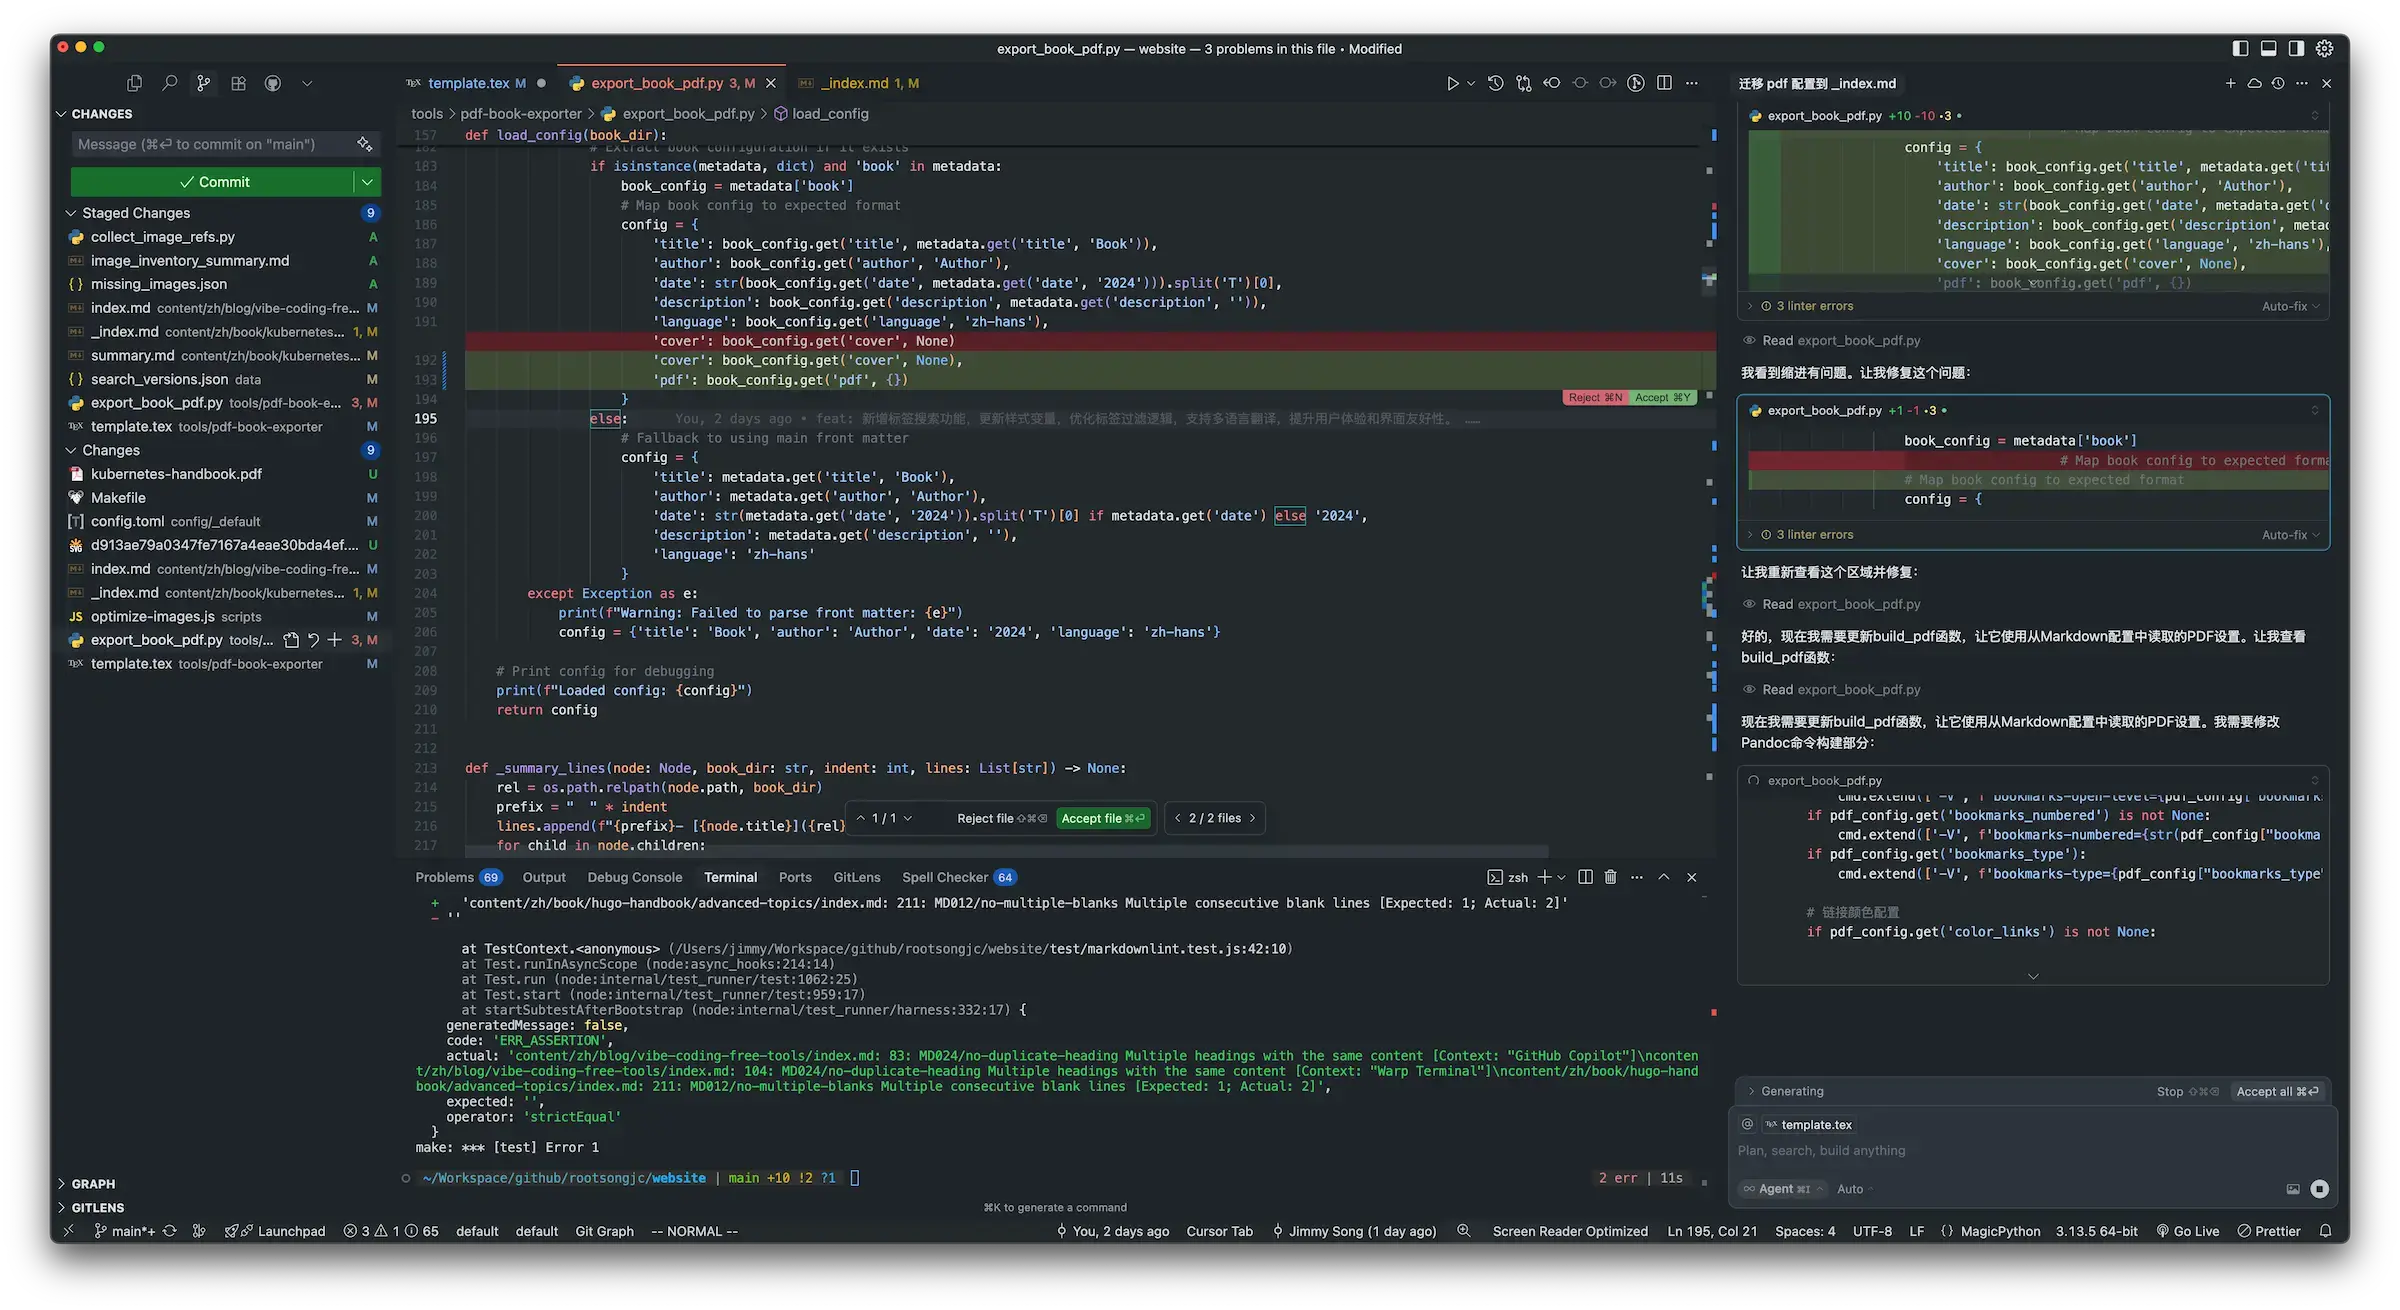Toggle the bottom panel layout icon
The width and height of the screenshot is (2400, 1310).
click(x=2268, y=48)
